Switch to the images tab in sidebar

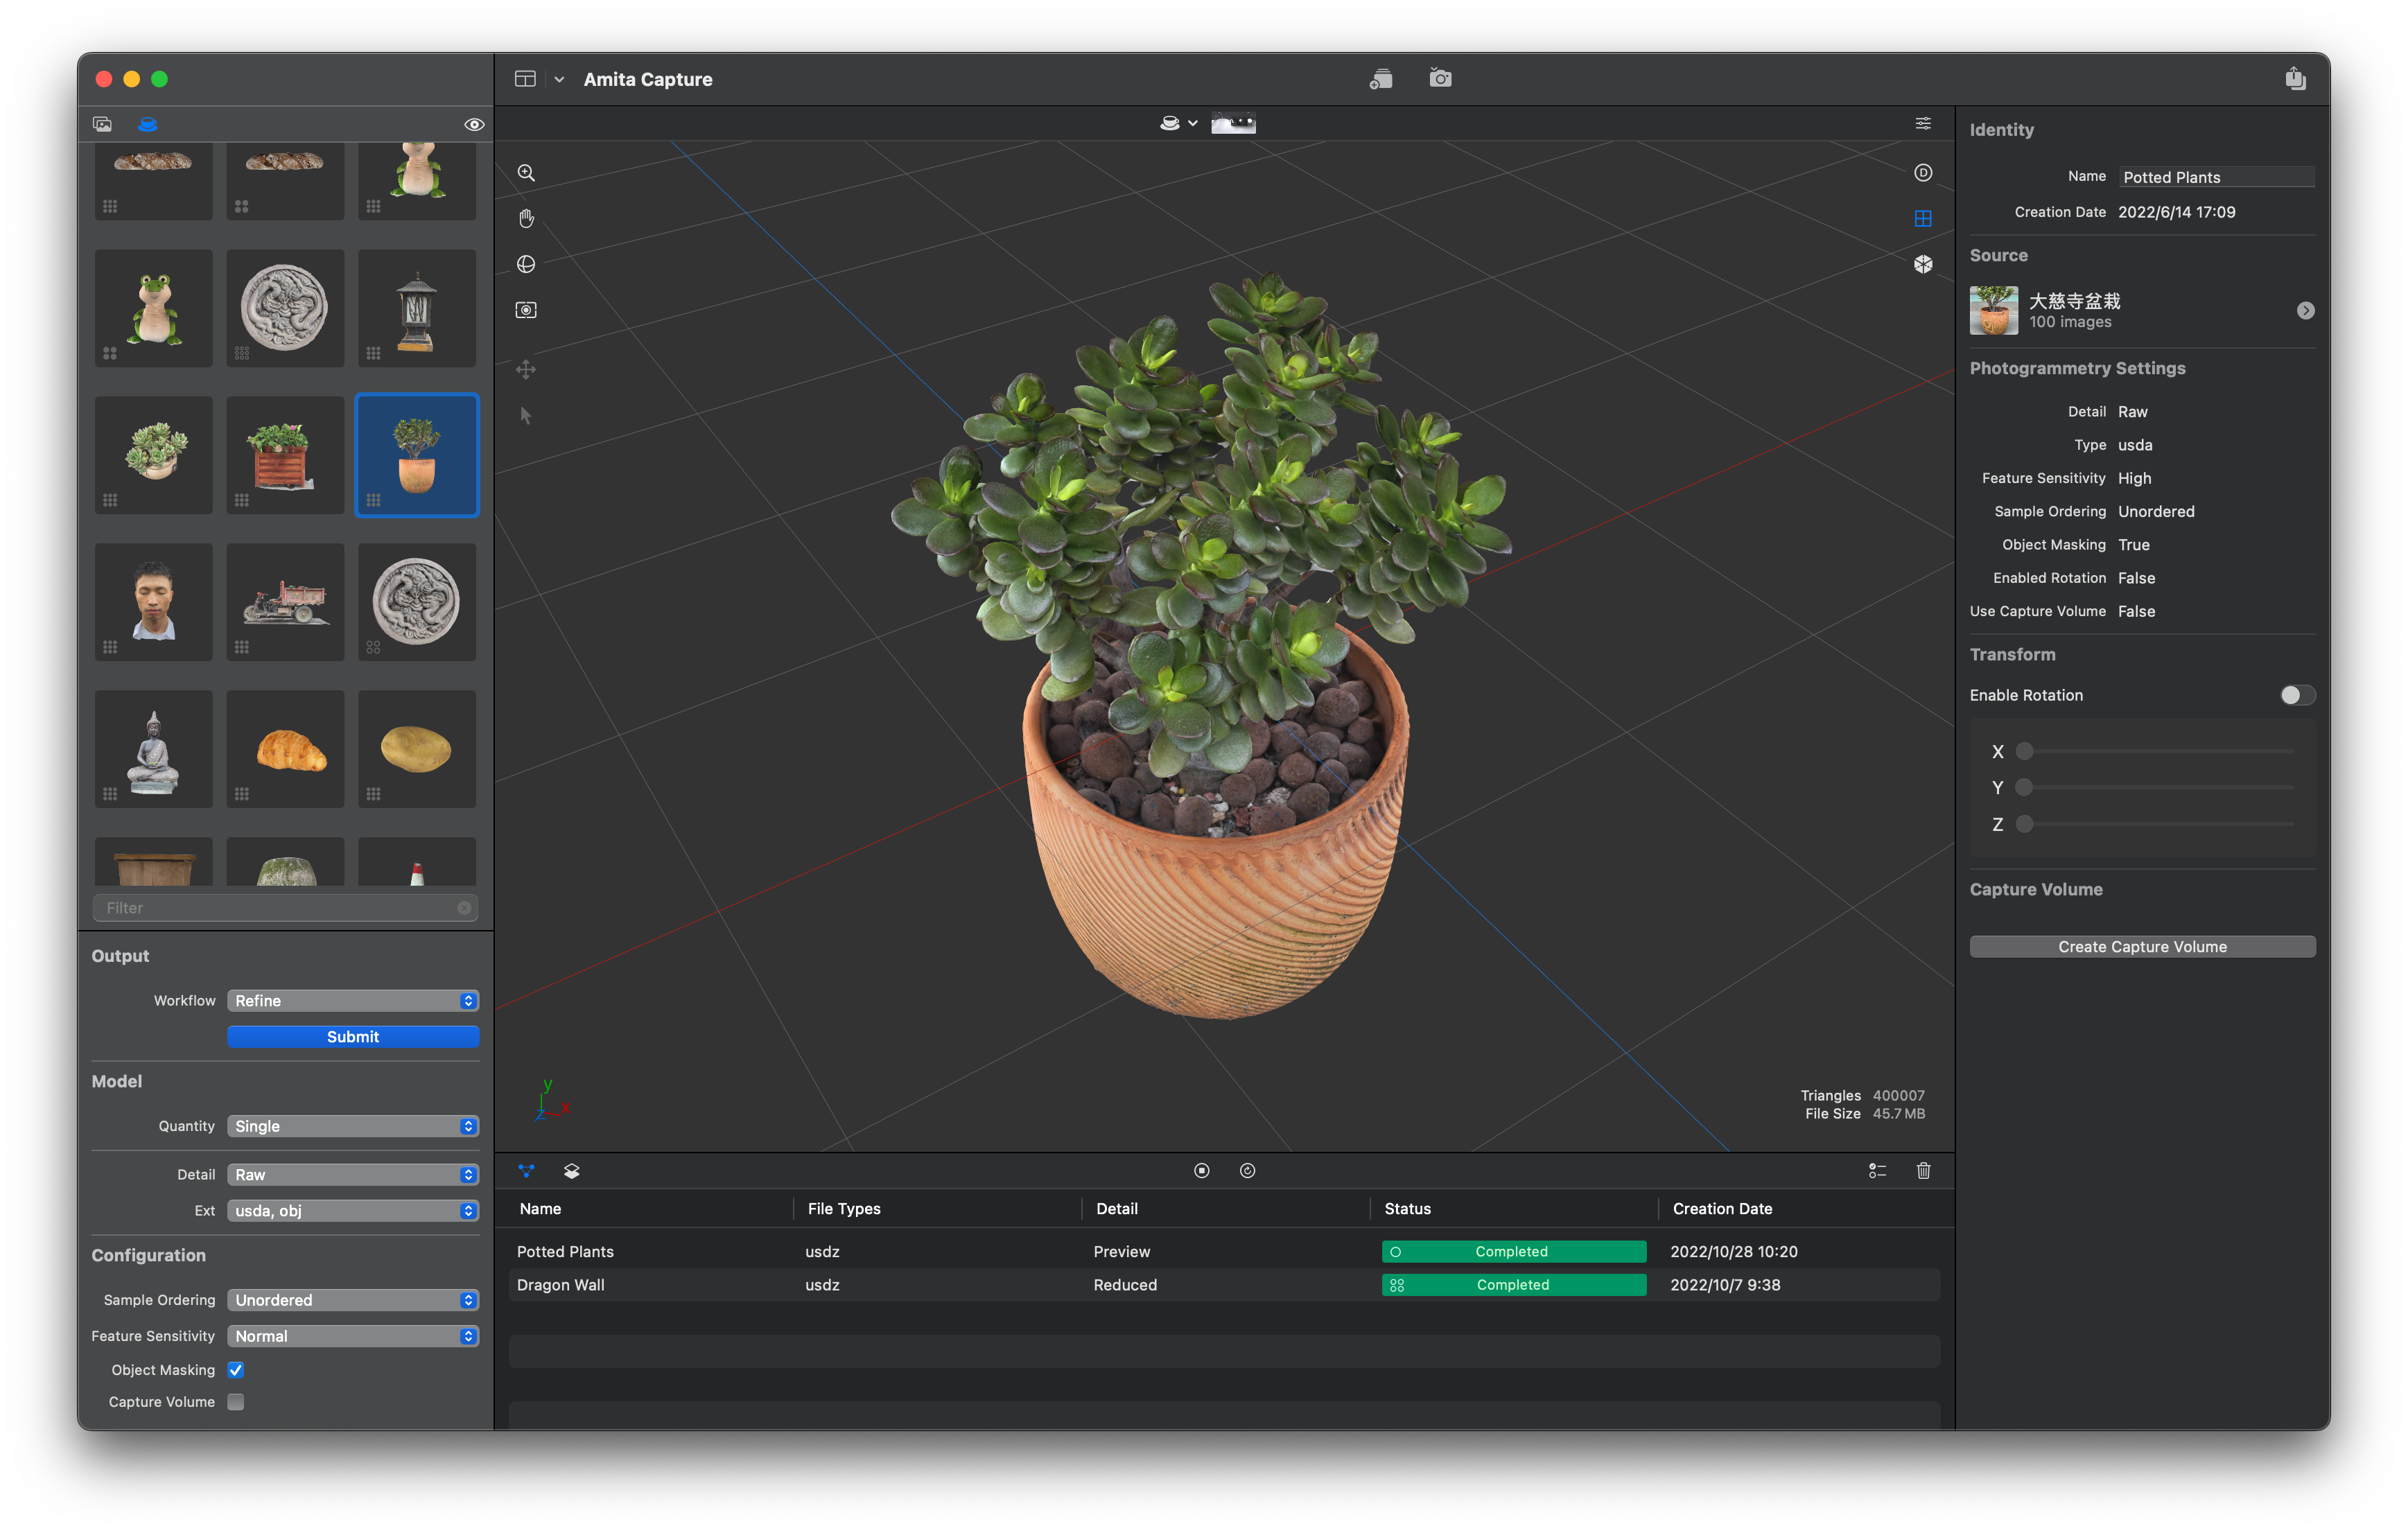pyautogui.click(x=102, y=124)
